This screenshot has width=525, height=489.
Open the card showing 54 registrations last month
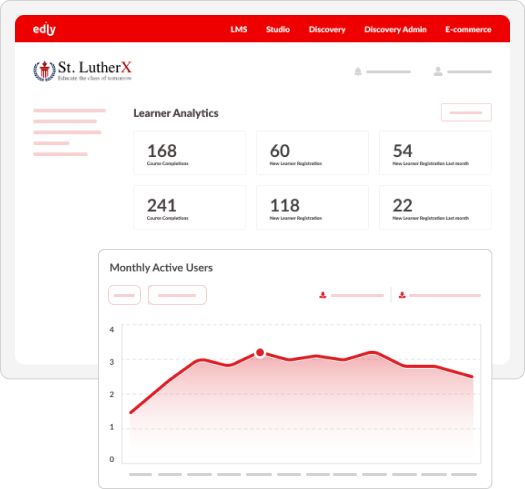pyautogui.click(x=435, y=153)
